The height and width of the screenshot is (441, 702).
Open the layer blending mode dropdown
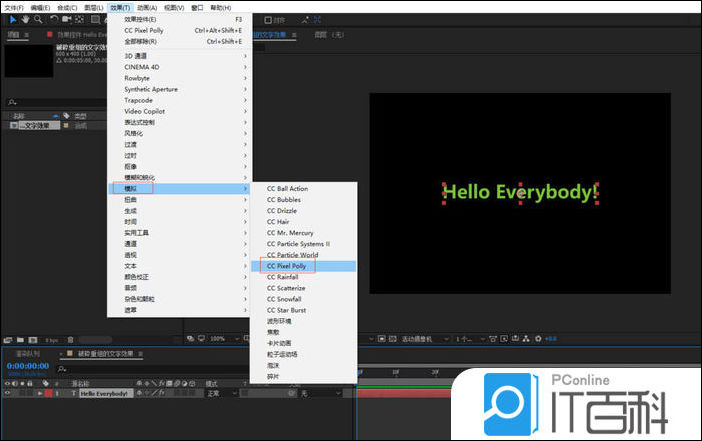[221, 394]
